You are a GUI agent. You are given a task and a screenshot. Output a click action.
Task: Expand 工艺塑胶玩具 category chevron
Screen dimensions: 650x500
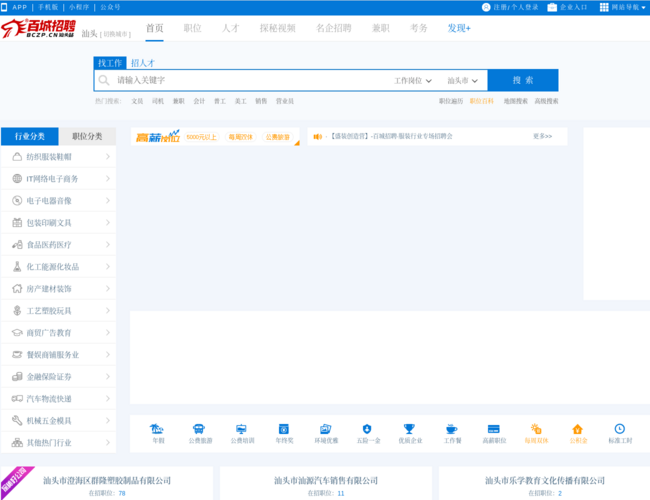(x=108, y=311)
